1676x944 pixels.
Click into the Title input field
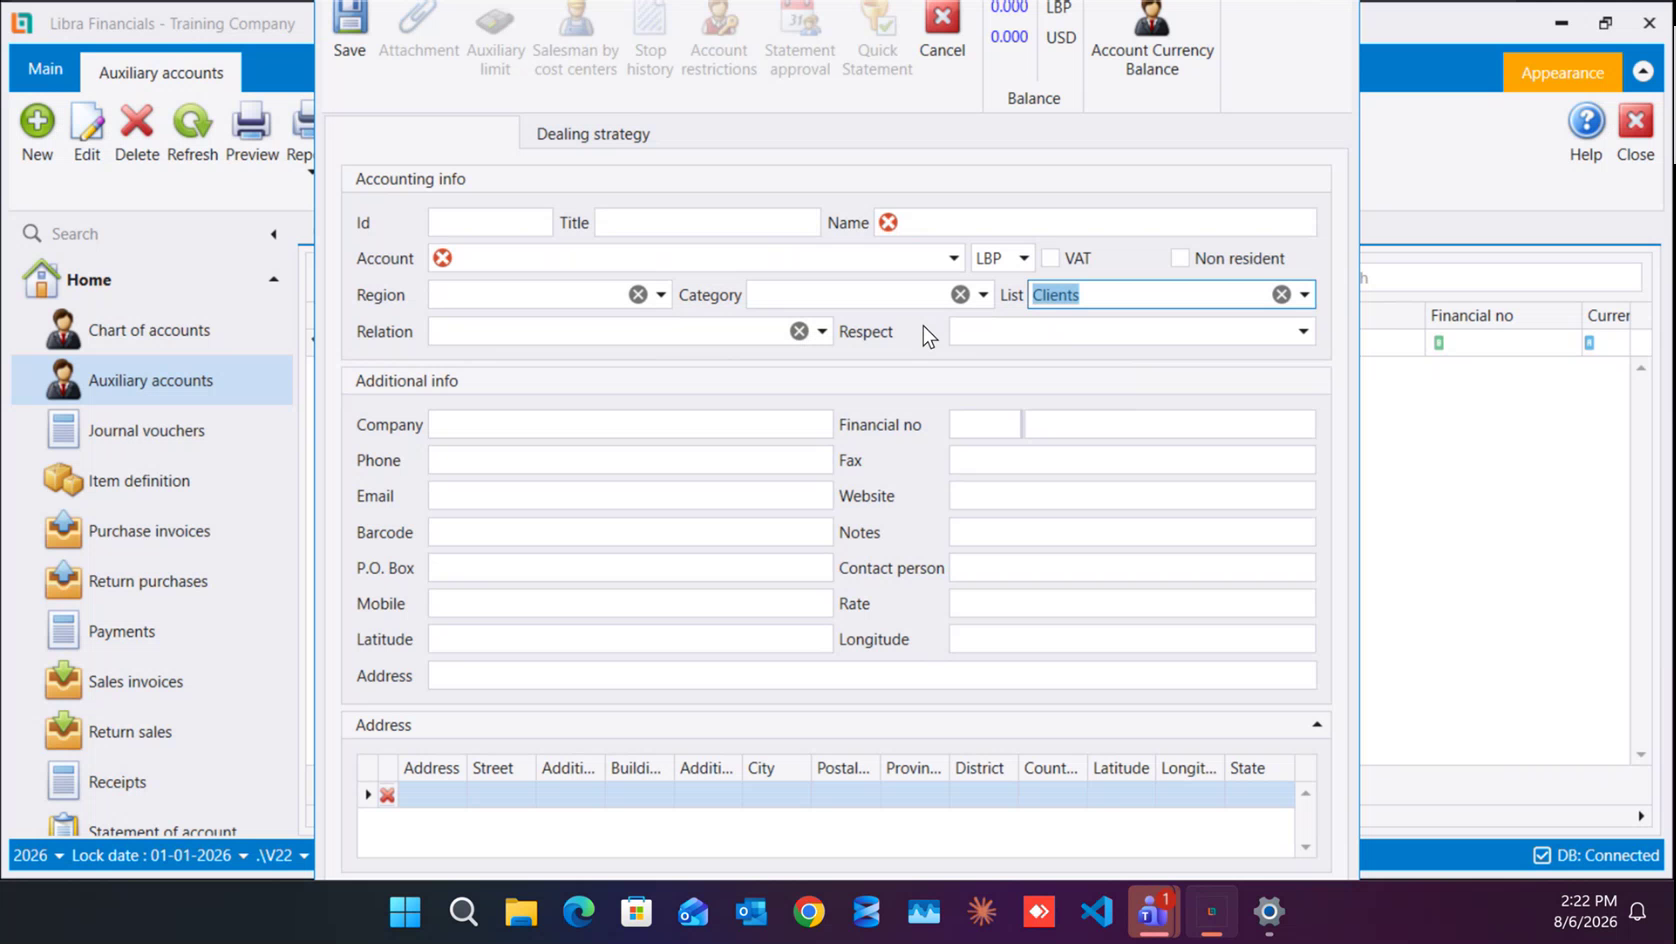point(707,222)
